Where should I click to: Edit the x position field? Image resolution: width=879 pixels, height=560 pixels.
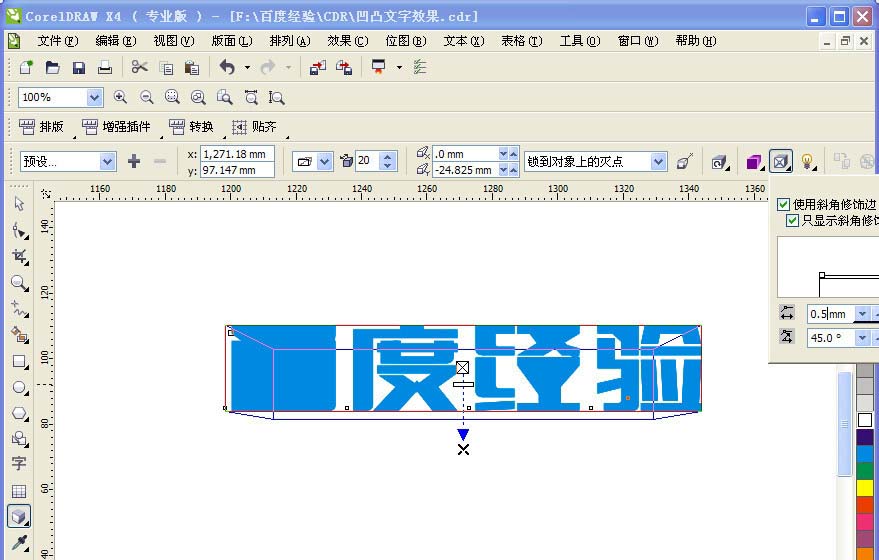(237, 154)
